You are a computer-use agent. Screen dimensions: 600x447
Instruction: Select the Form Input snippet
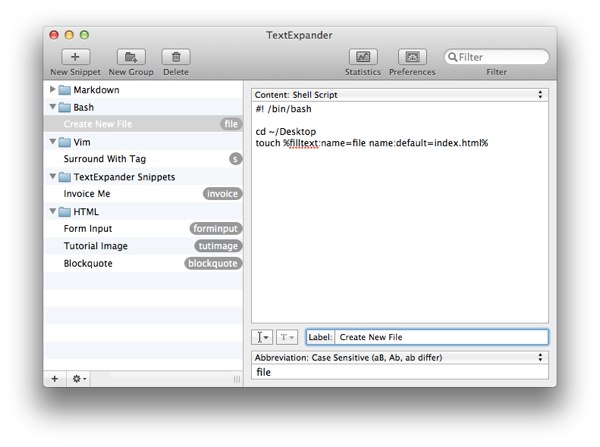pyautogui.click(x=143, y=228)
